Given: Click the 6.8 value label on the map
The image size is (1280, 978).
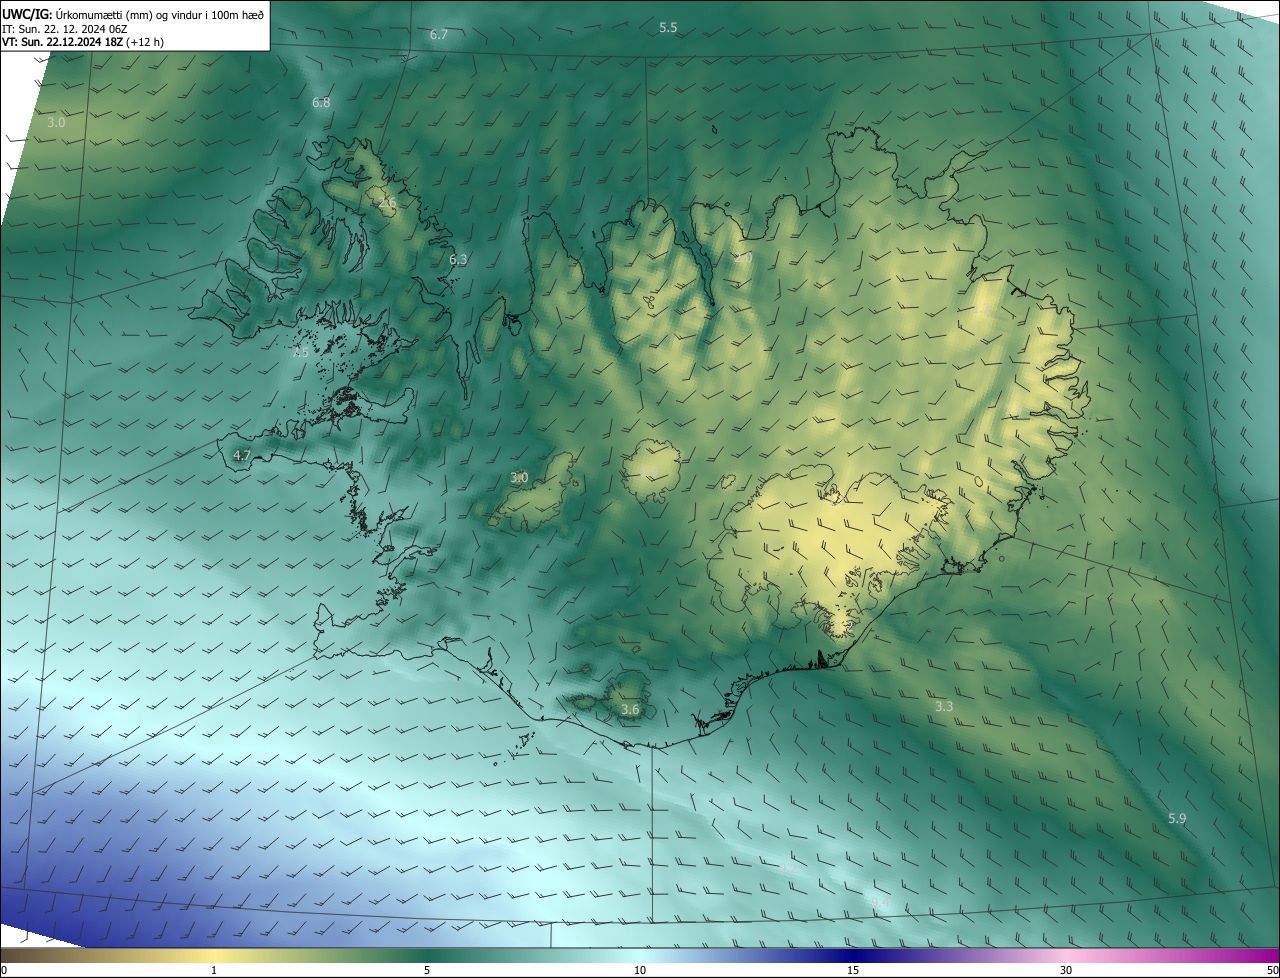Looking at the screenshot, I should pyautogui.click(x=321, y=102).
